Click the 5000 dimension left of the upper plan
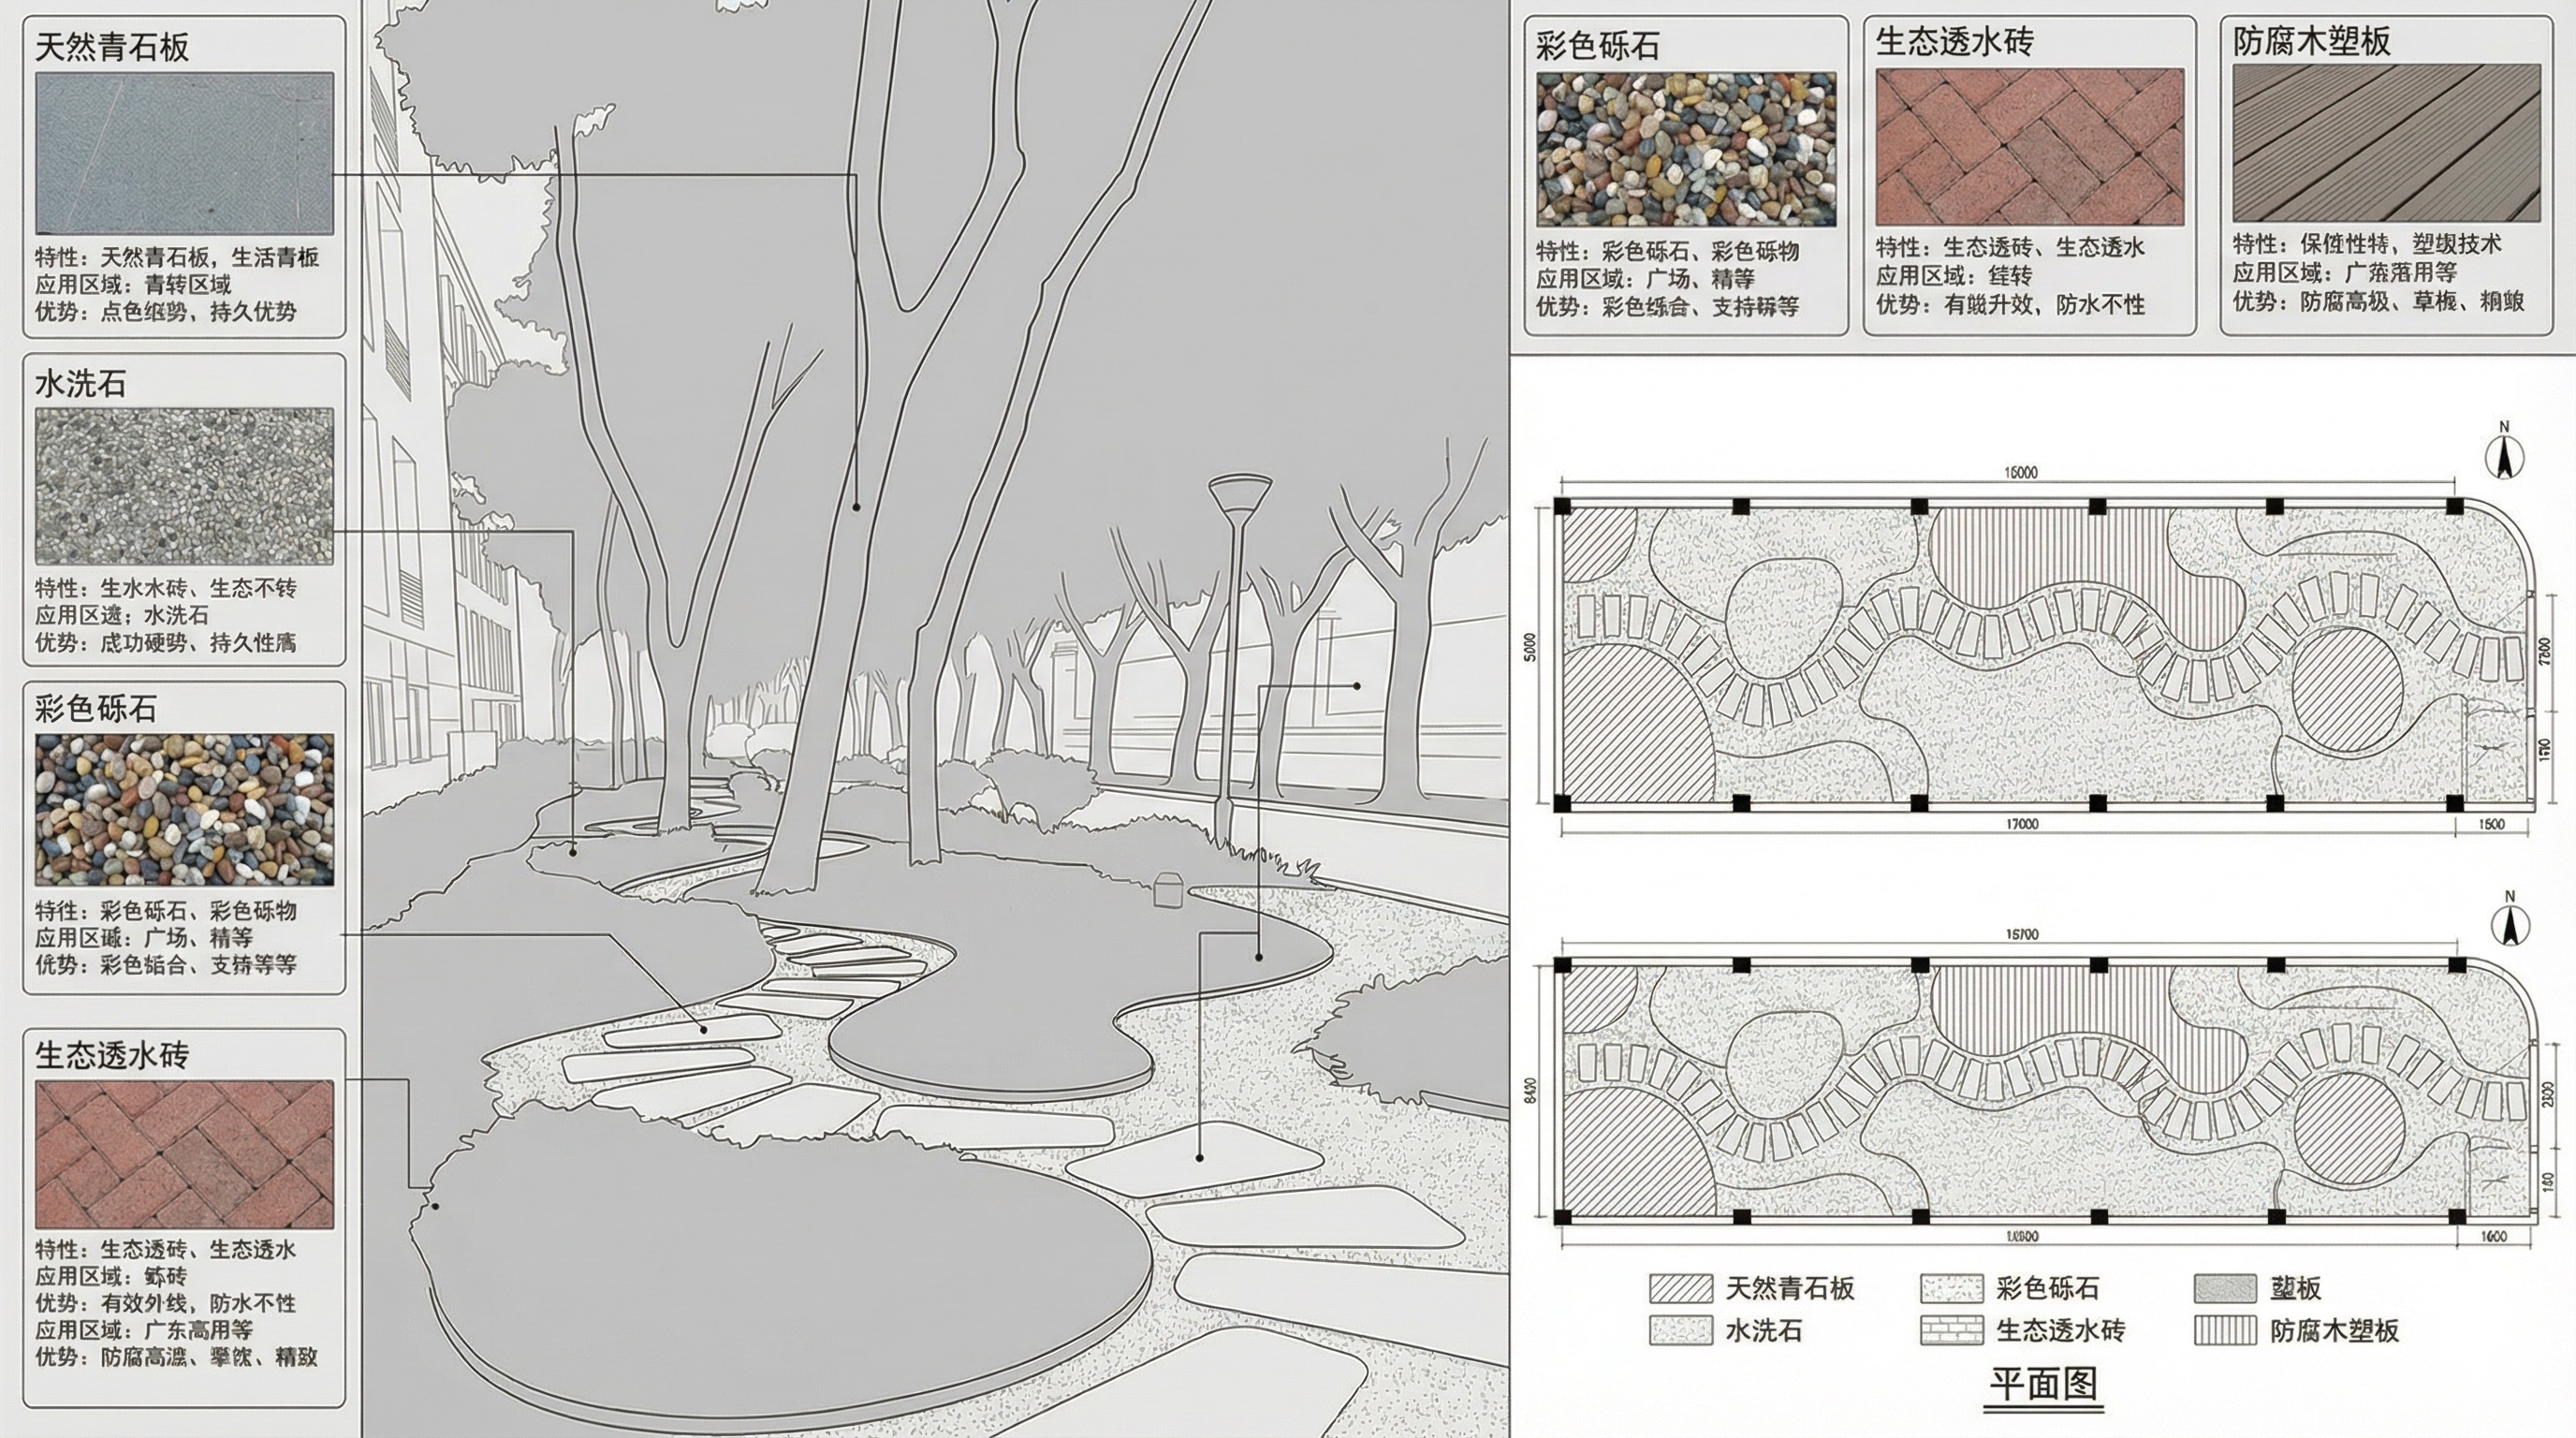 [x=1529, y=647]
